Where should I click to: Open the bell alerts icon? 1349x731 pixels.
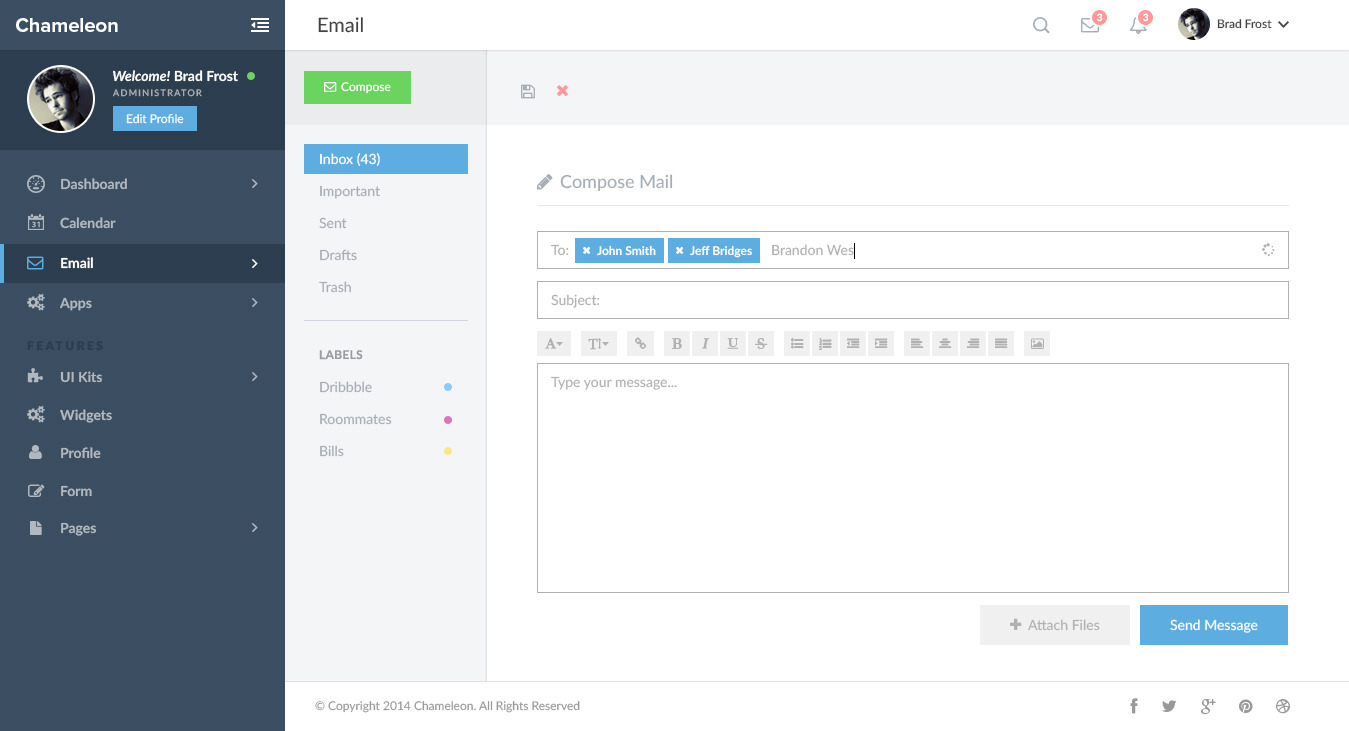click(x=1138, y=25)
